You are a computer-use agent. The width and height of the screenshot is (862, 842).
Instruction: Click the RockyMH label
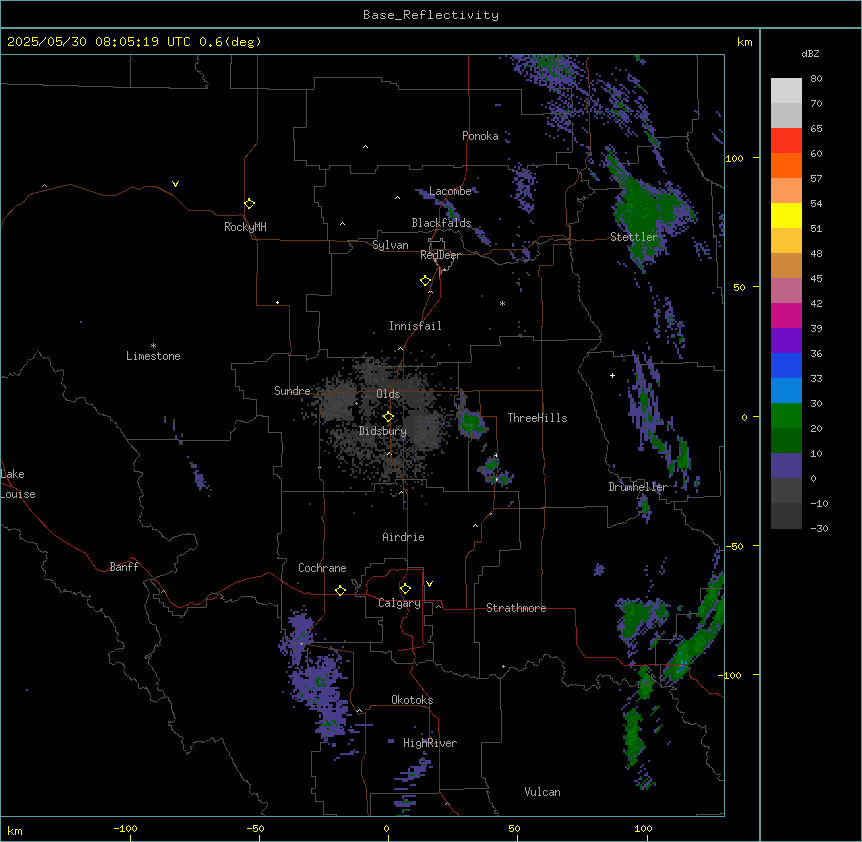coord(245,227)
